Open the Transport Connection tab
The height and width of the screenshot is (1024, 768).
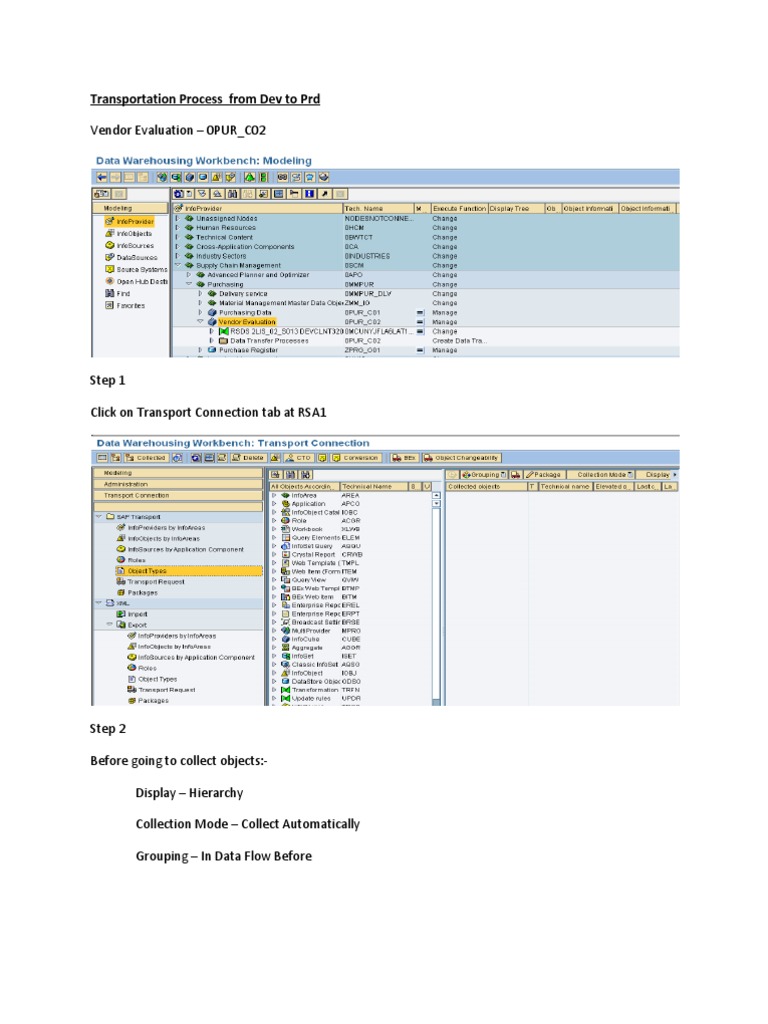[178, 496]
